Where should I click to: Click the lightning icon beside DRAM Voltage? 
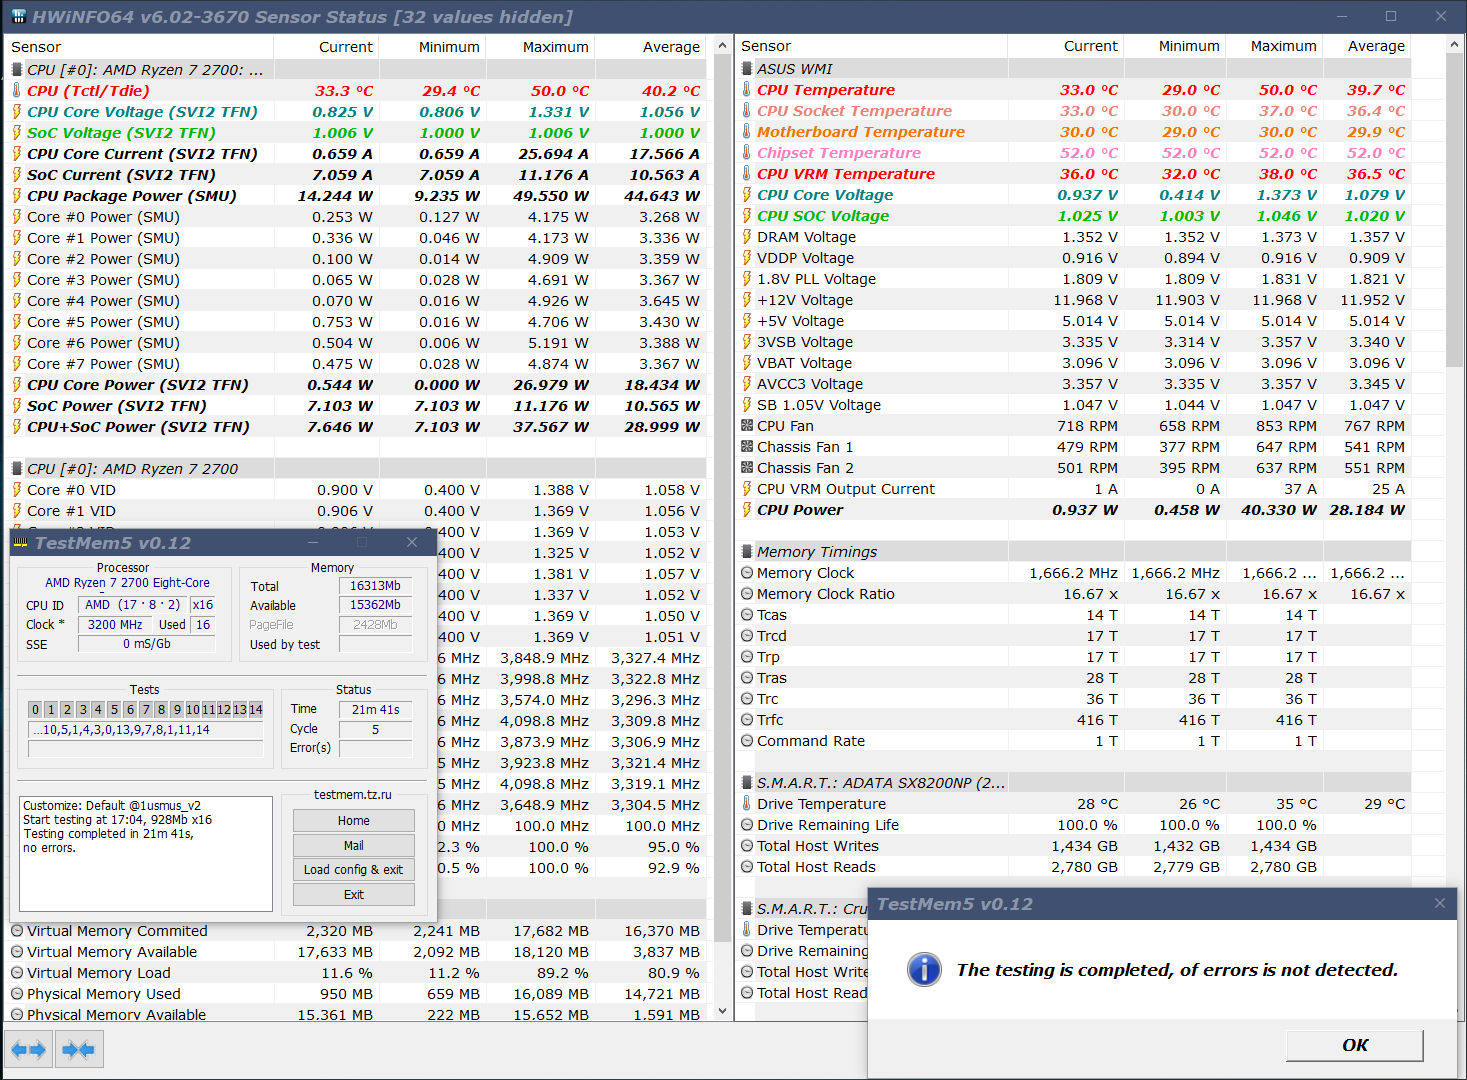[x=747, y=237]
